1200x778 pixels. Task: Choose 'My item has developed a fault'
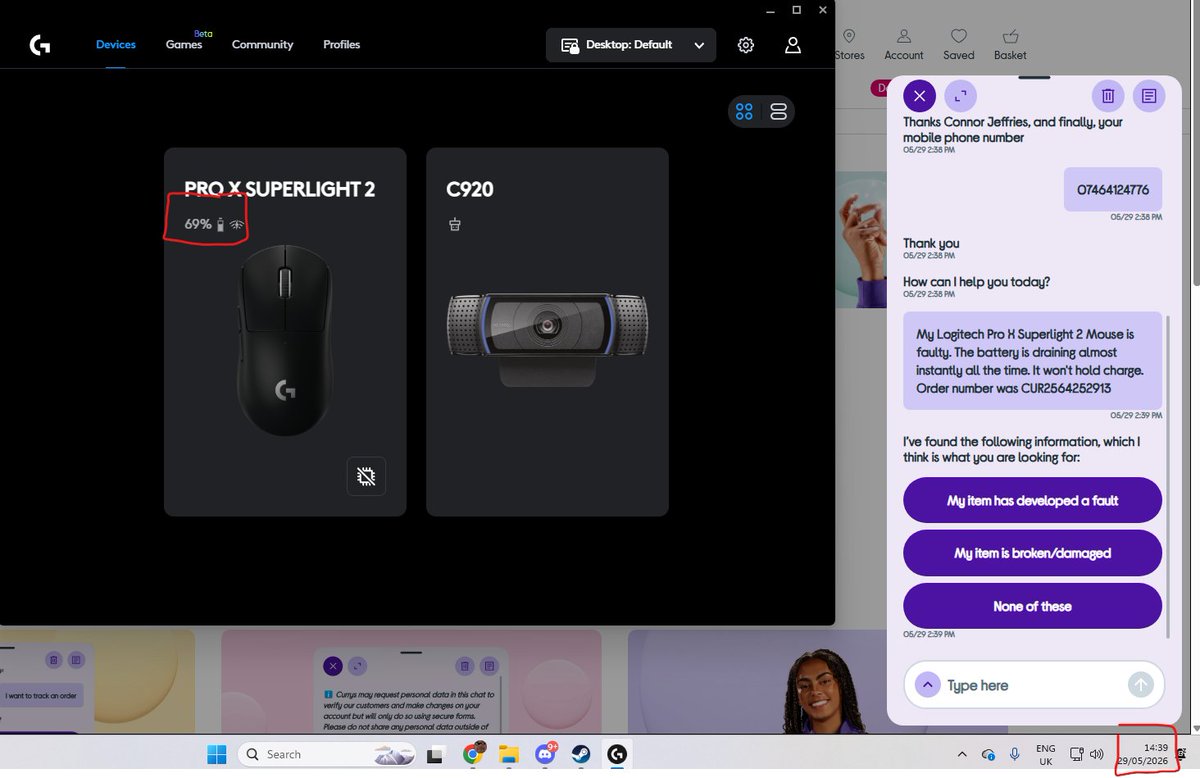pos(1032,500)
